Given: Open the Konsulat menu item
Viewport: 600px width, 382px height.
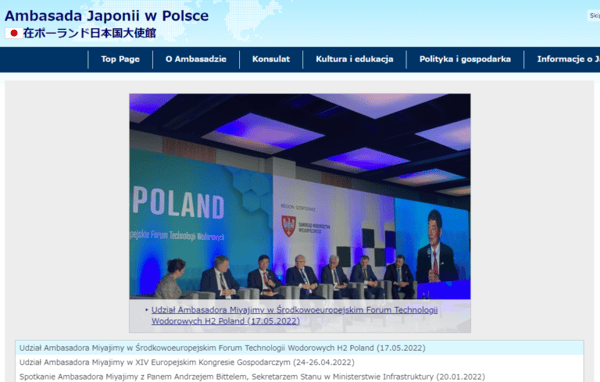Looking at the screenshot, I should click(x=271, y=59).
